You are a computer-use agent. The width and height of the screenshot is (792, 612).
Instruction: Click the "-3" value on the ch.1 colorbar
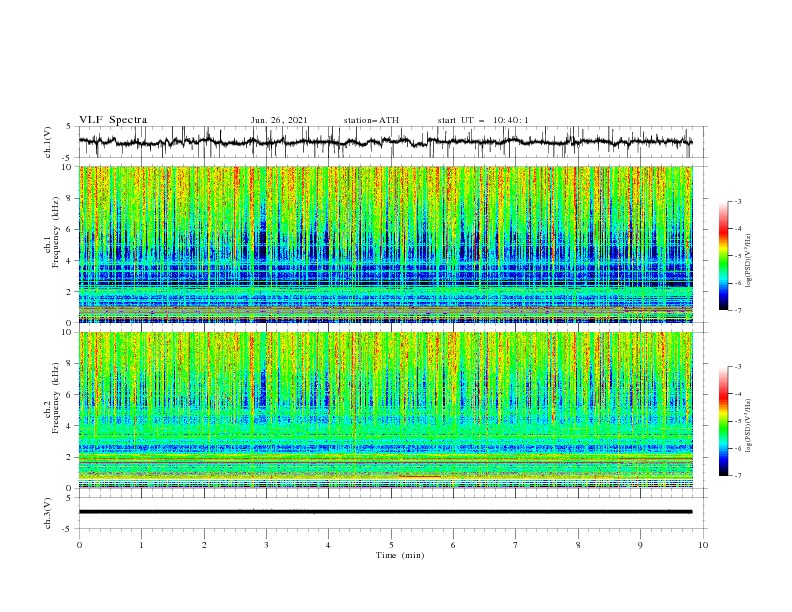click(x=737, y=201)
